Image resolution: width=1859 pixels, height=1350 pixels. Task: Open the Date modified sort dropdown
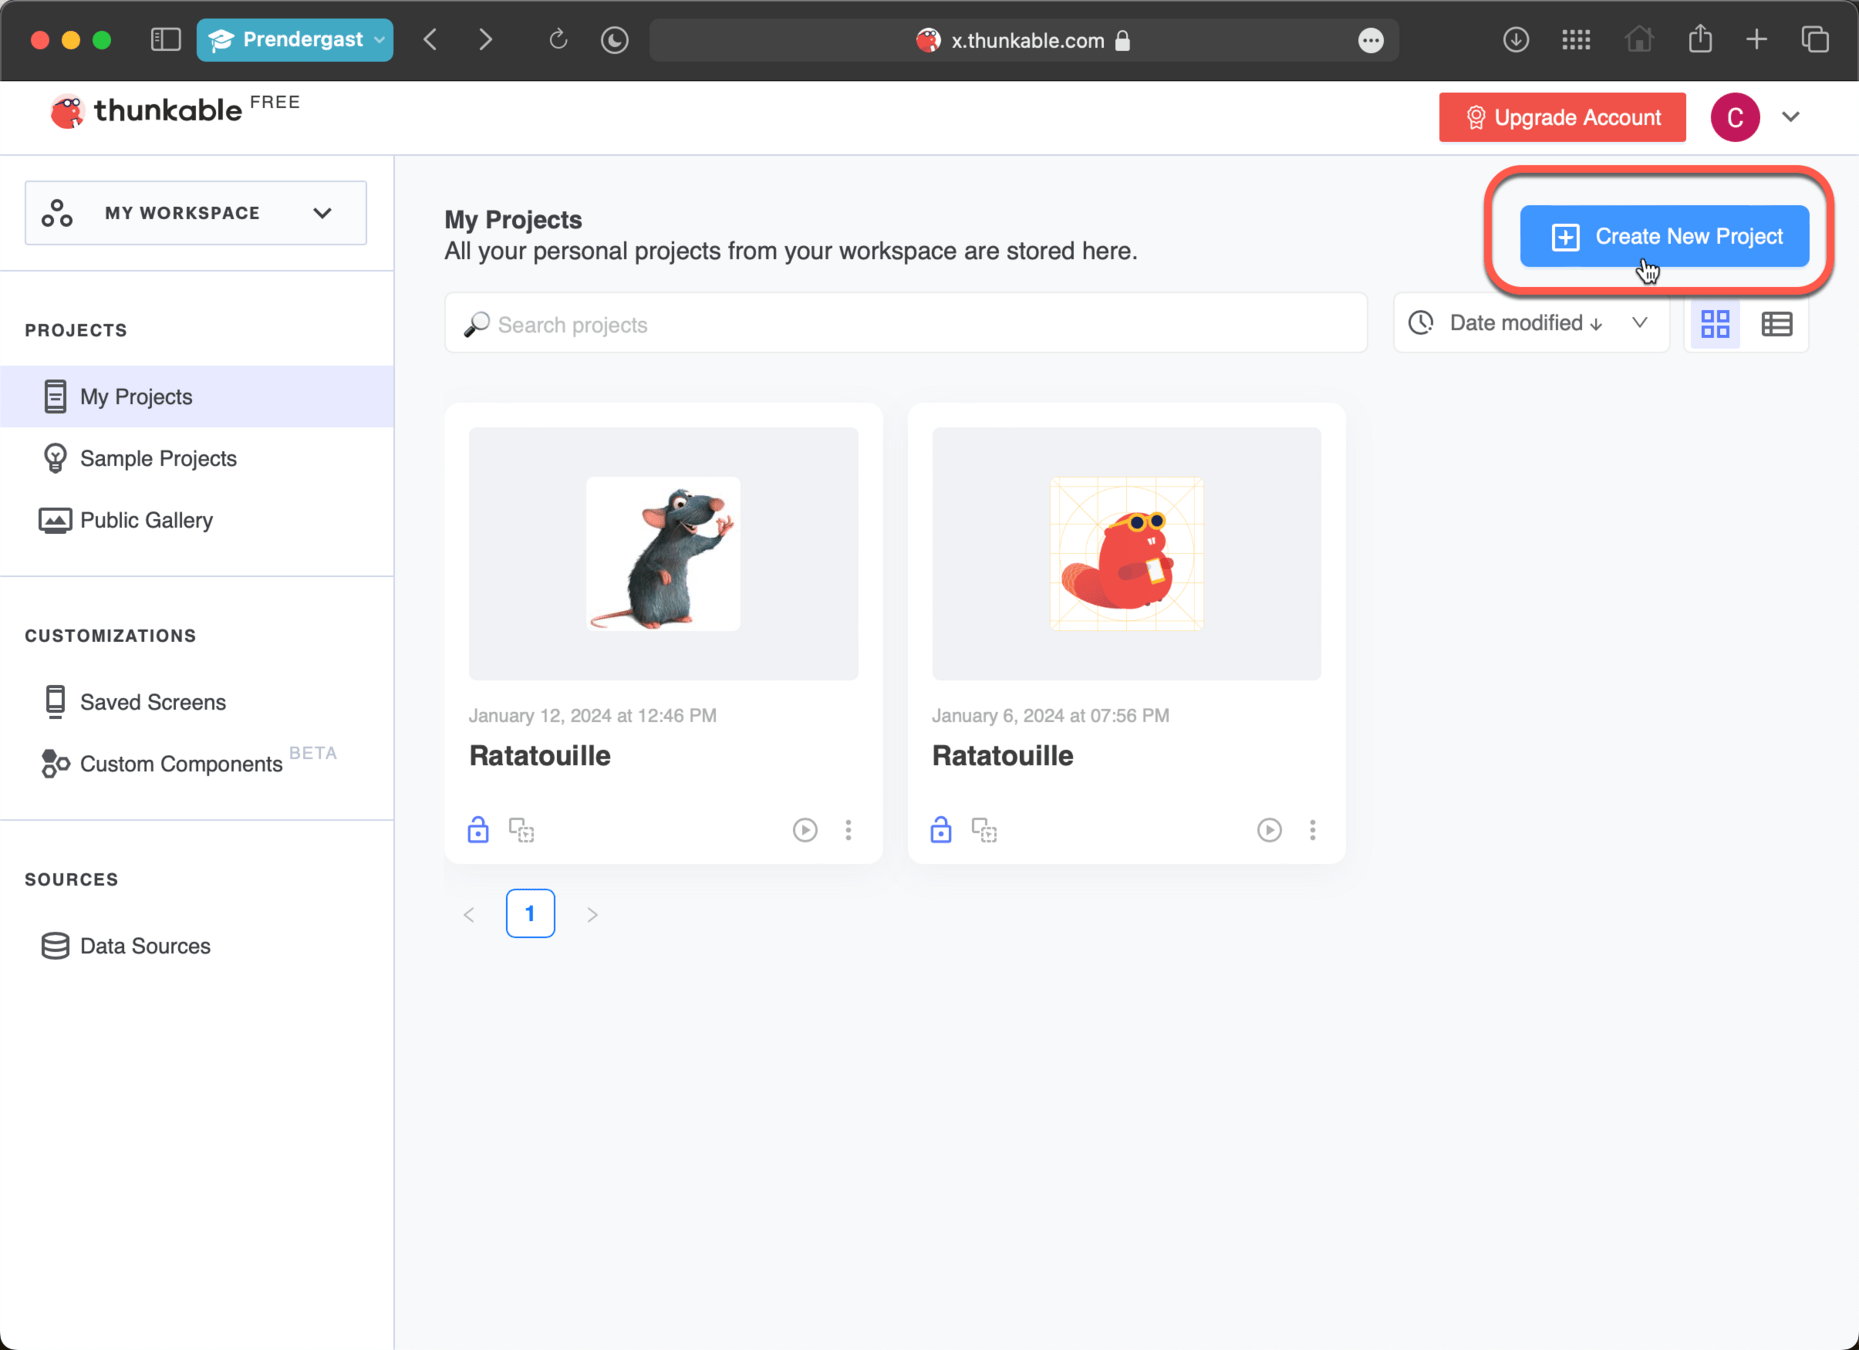(x=1640, y=323)
